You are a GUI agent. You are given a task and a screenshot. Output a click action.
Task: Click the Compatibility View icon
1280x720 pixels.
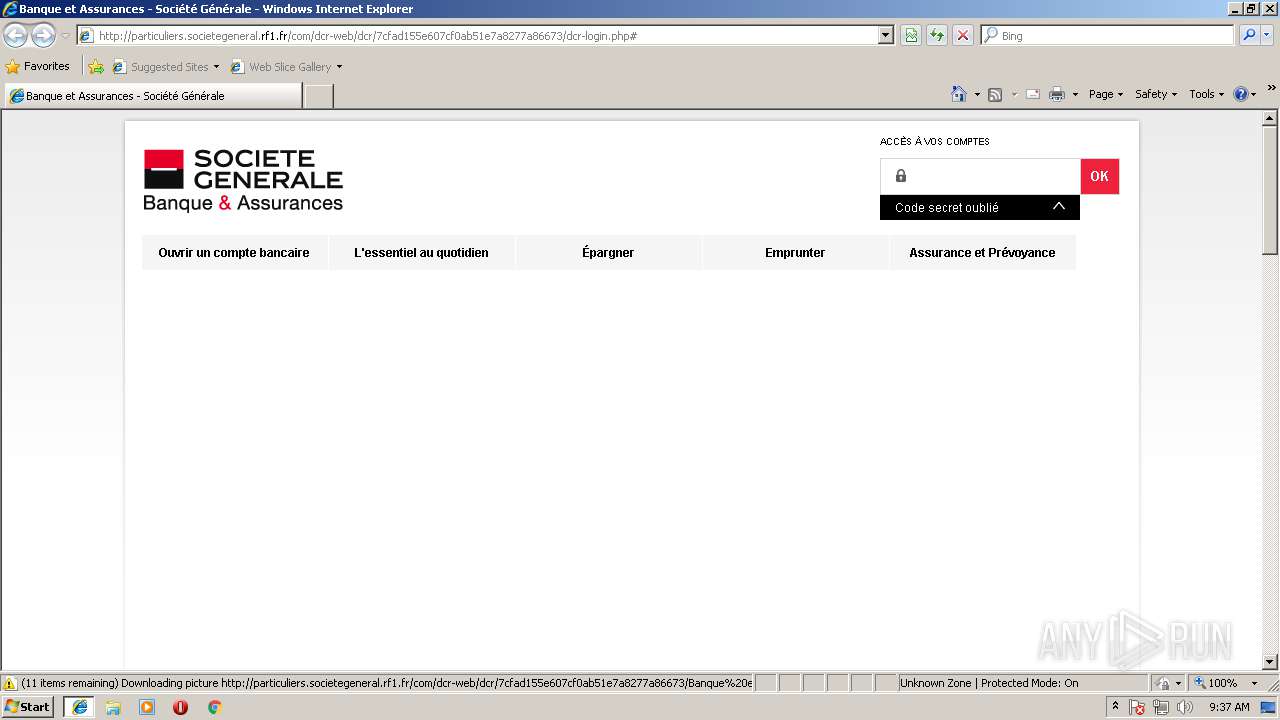911,36
